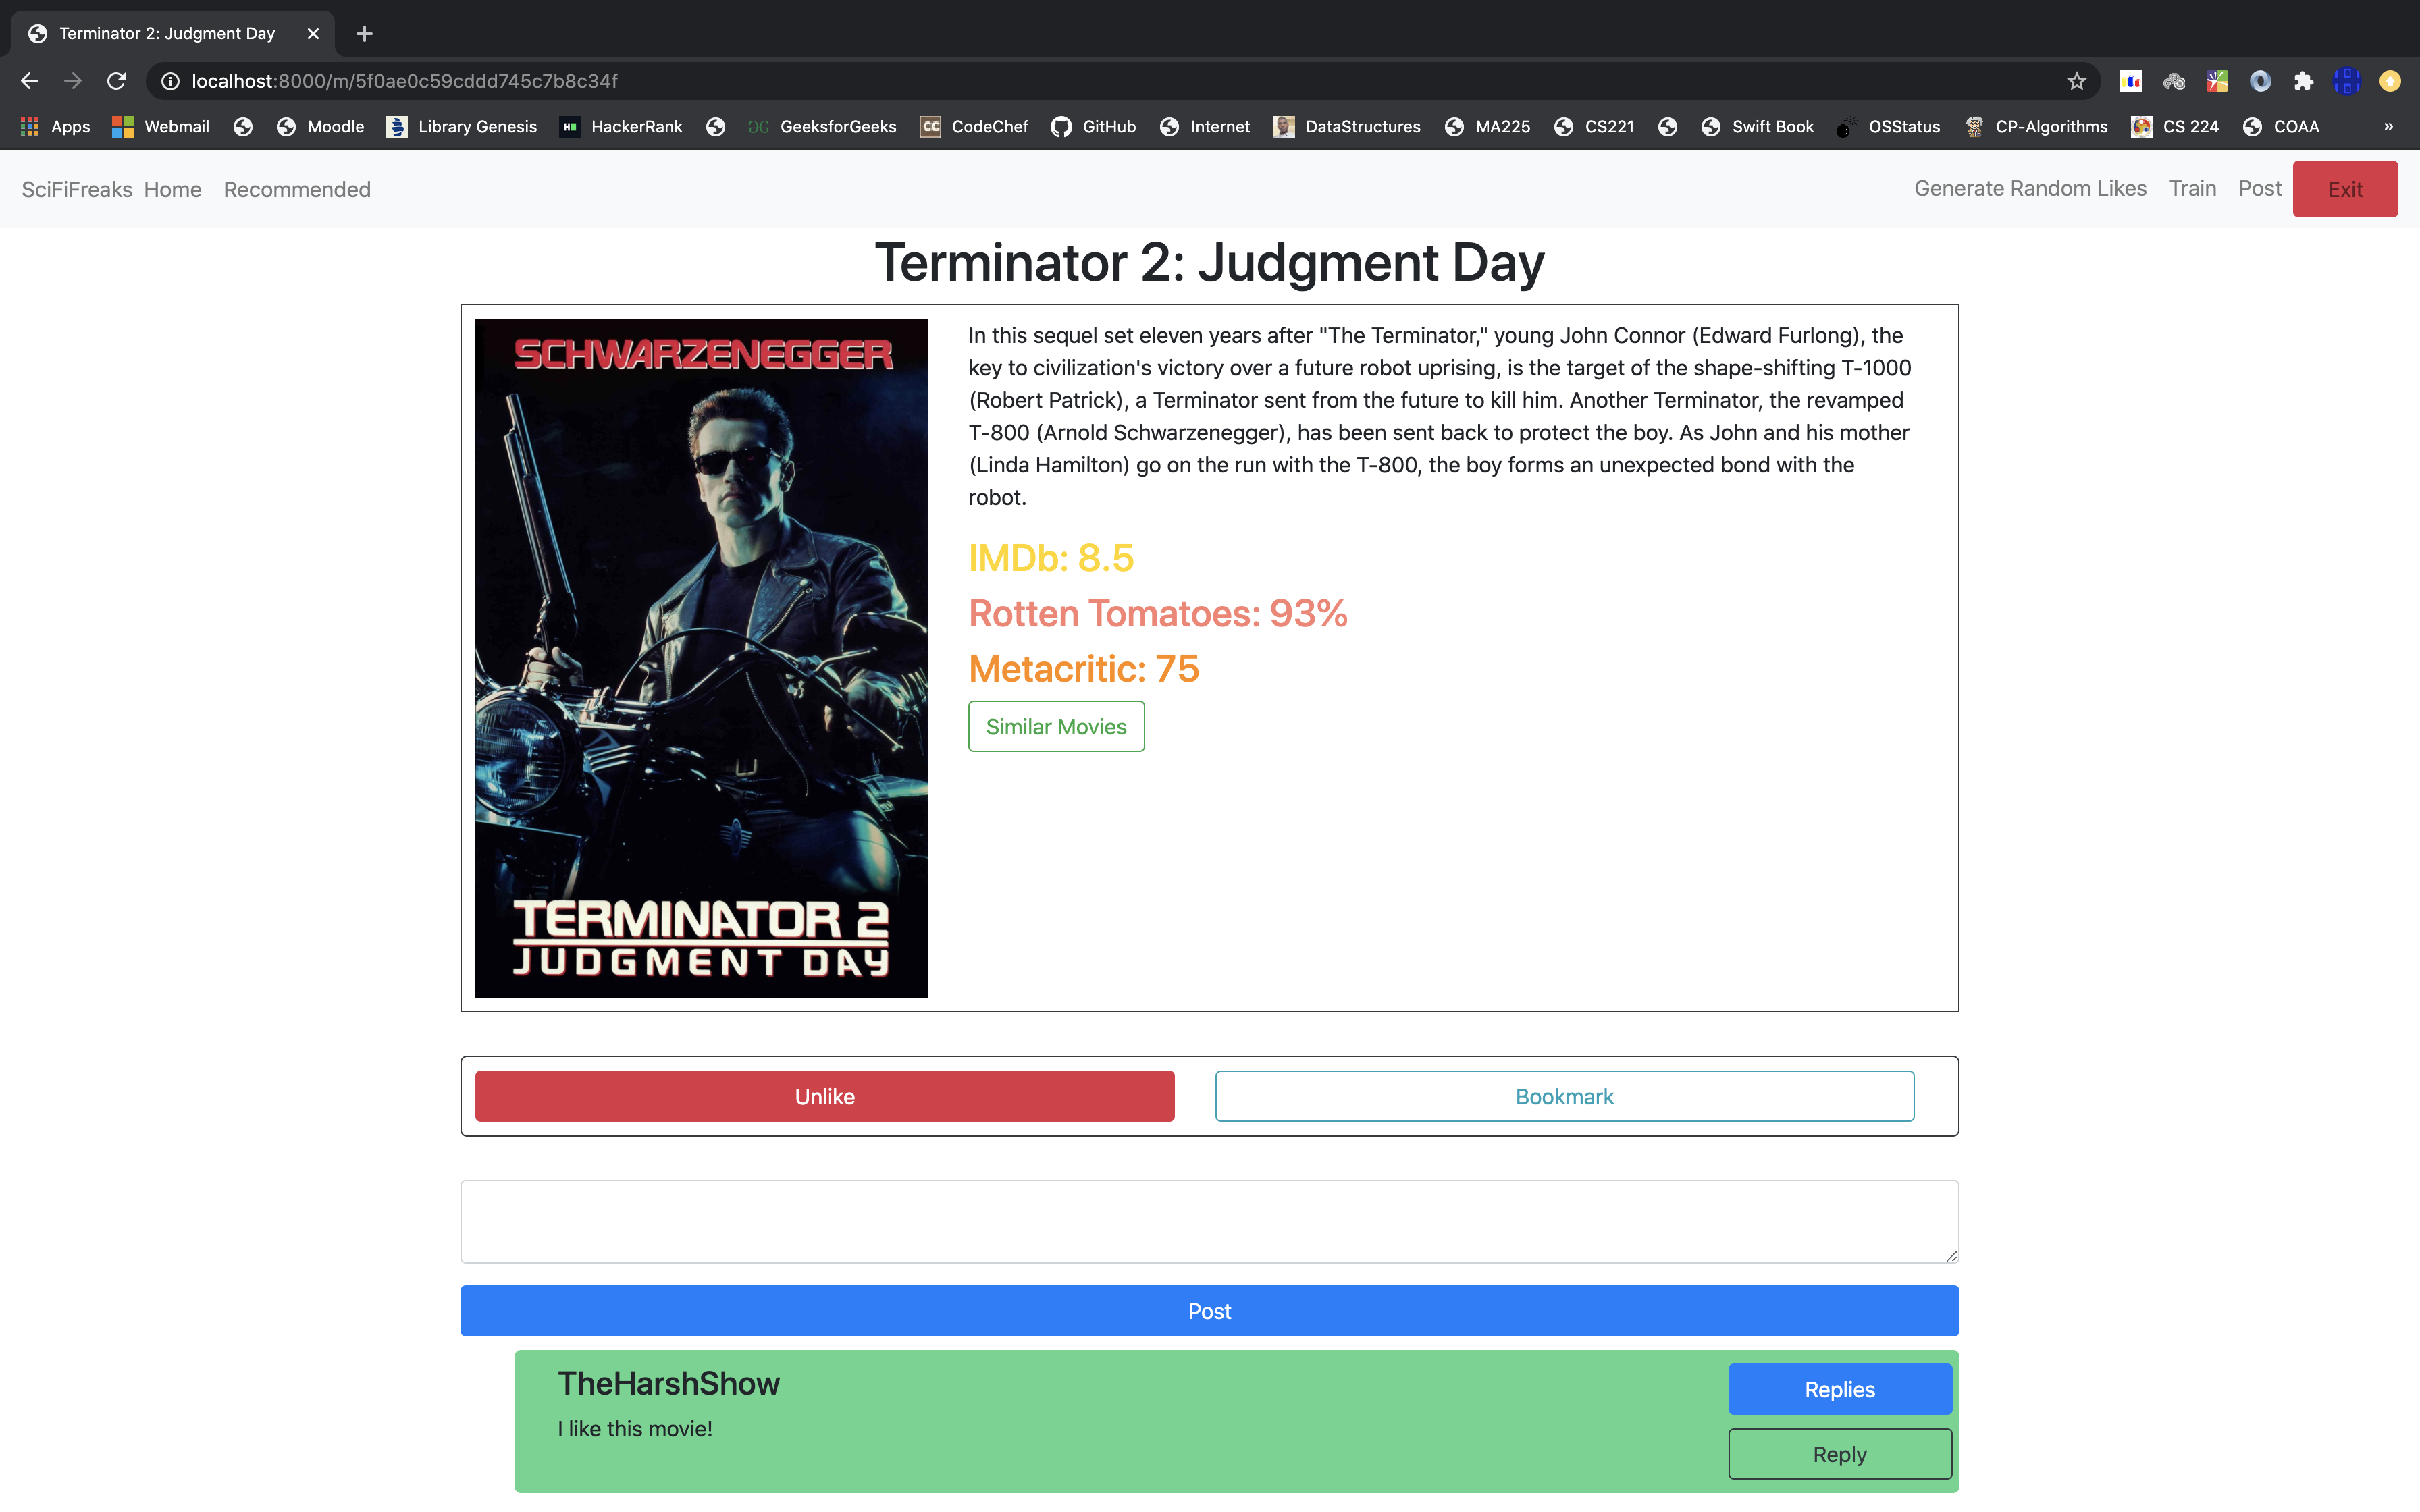Click unnamed globe bookmark between CS221 and Swift Book
This screenshot has width=2420, height=1512.
(1667, 127)
